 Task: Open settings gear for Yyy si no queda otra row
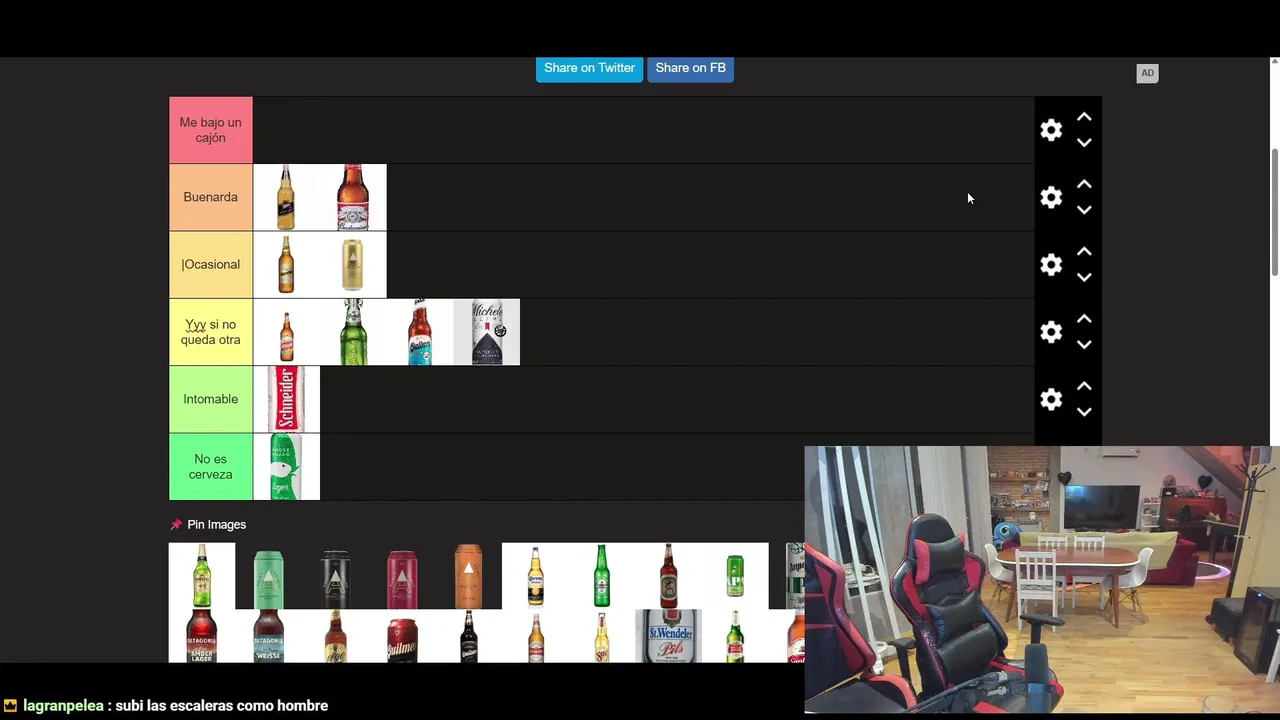pos(1051,332)
